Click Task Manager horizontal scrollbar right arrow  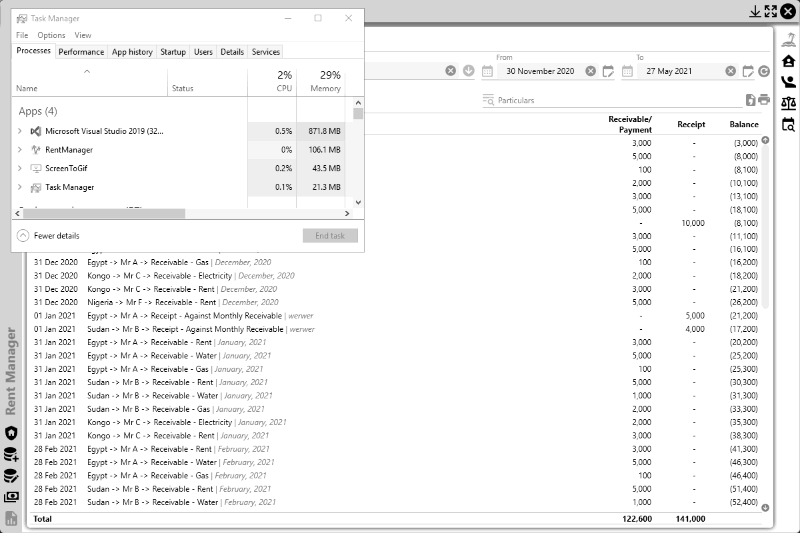click(x=347, y=214)
